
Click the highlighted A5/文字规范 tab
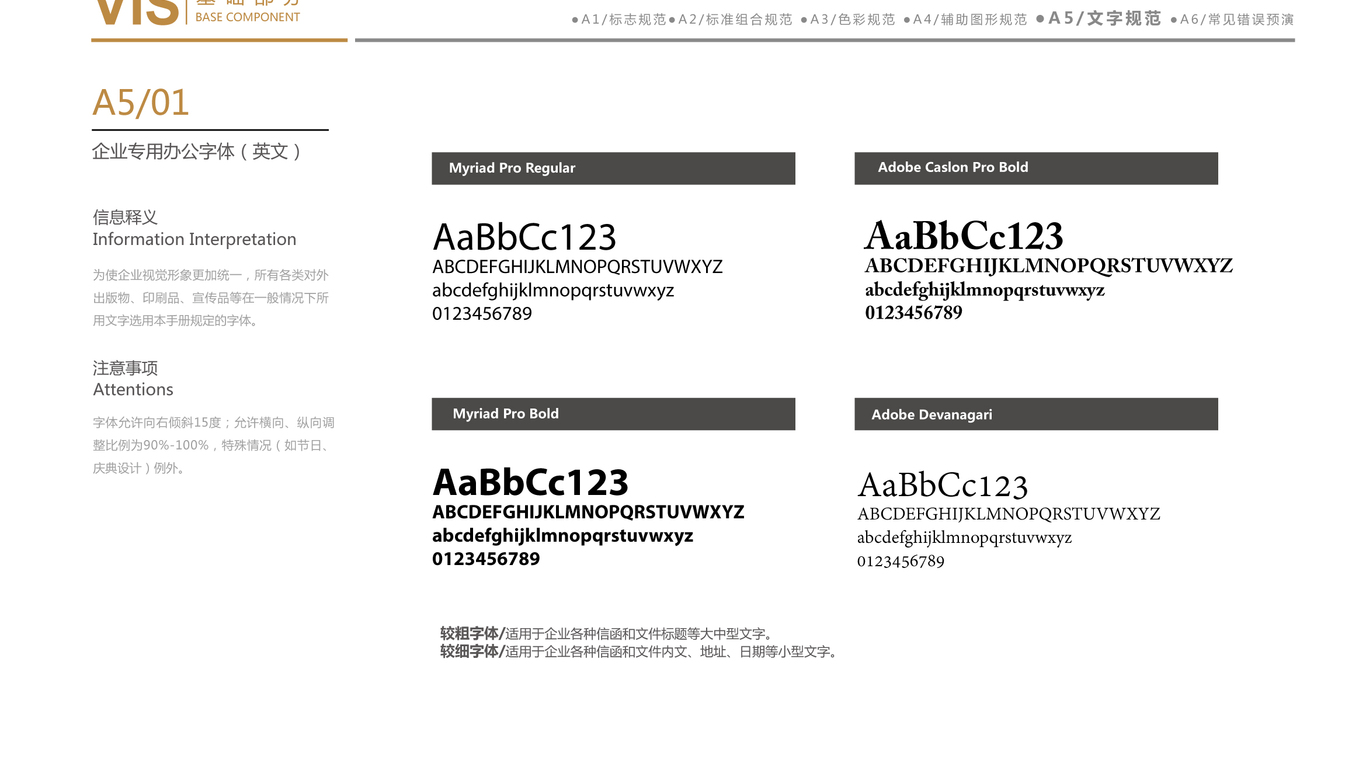coord(1099,19)
